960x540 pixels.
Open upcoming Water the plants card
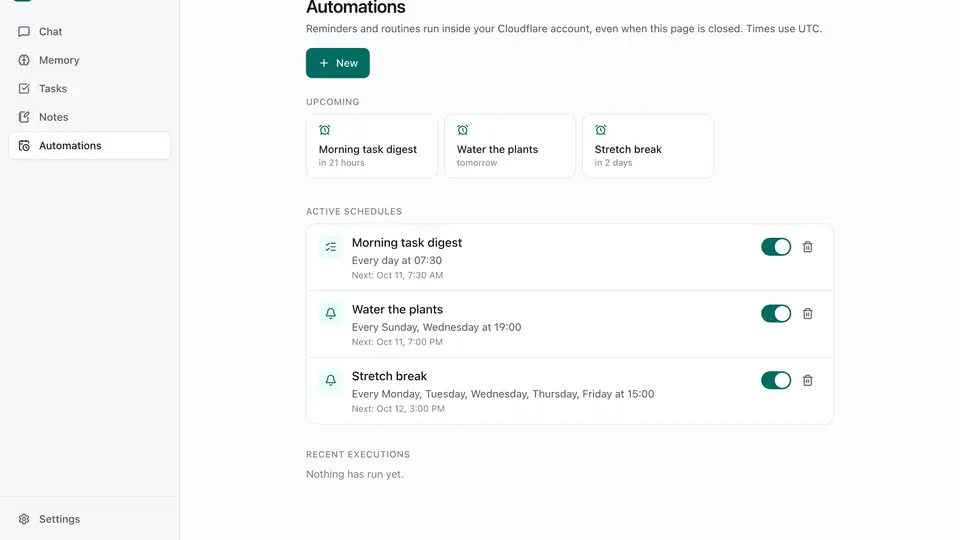pos(510,146)
